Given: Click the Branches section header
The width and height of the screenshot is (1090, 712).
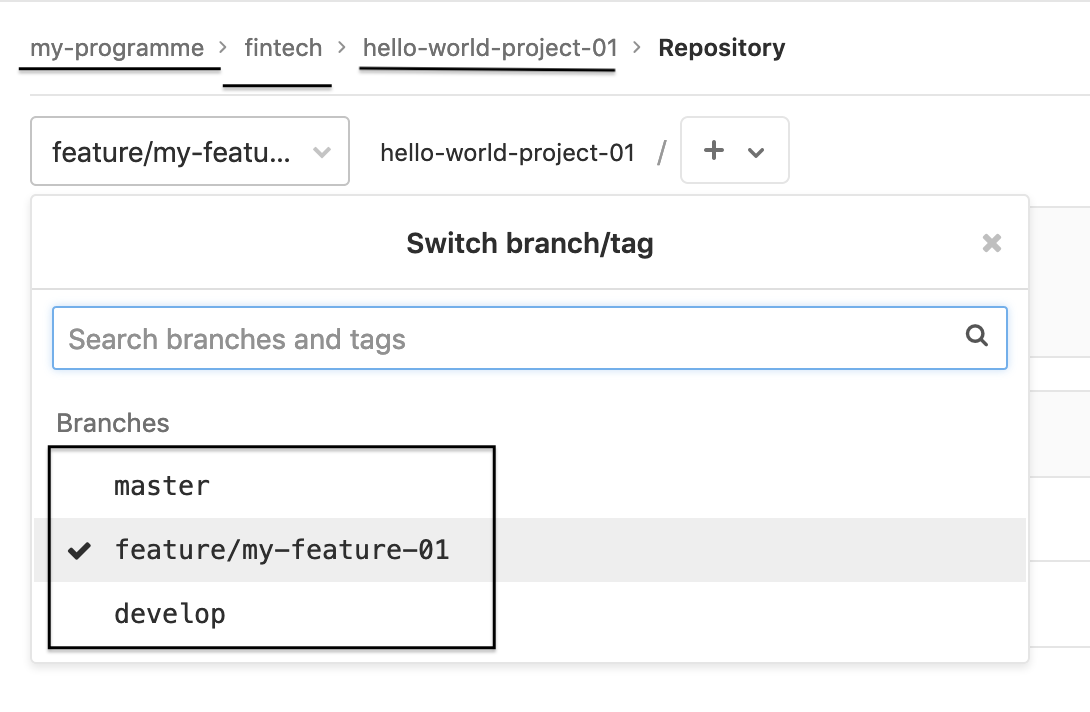Looking at the screenshot, I should tap(113, 423).
